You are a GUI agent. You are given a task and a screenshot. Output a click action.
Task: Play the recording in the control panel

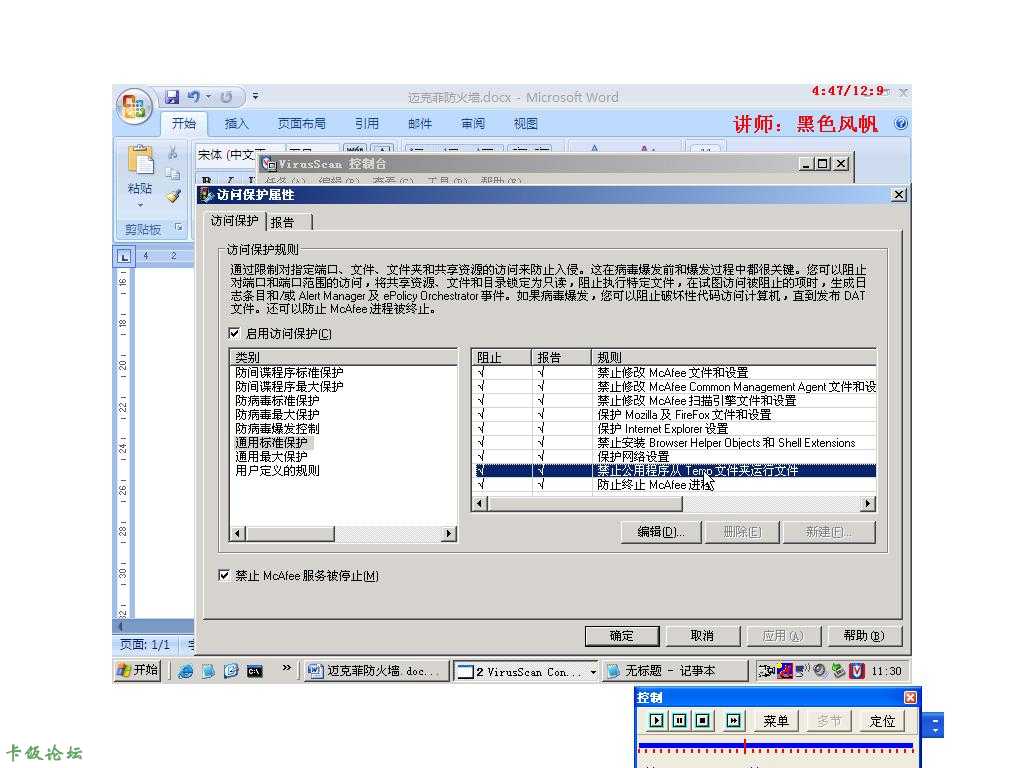click(x=656, y=720)
